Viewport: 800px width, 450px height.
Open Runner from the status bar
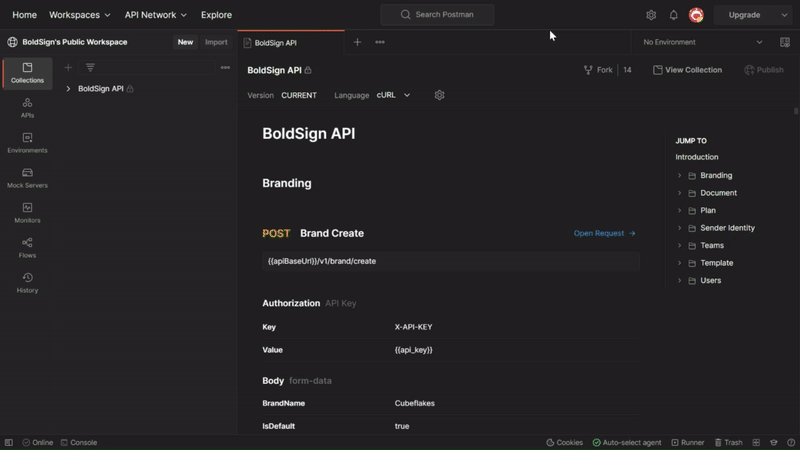pos(687,442)
